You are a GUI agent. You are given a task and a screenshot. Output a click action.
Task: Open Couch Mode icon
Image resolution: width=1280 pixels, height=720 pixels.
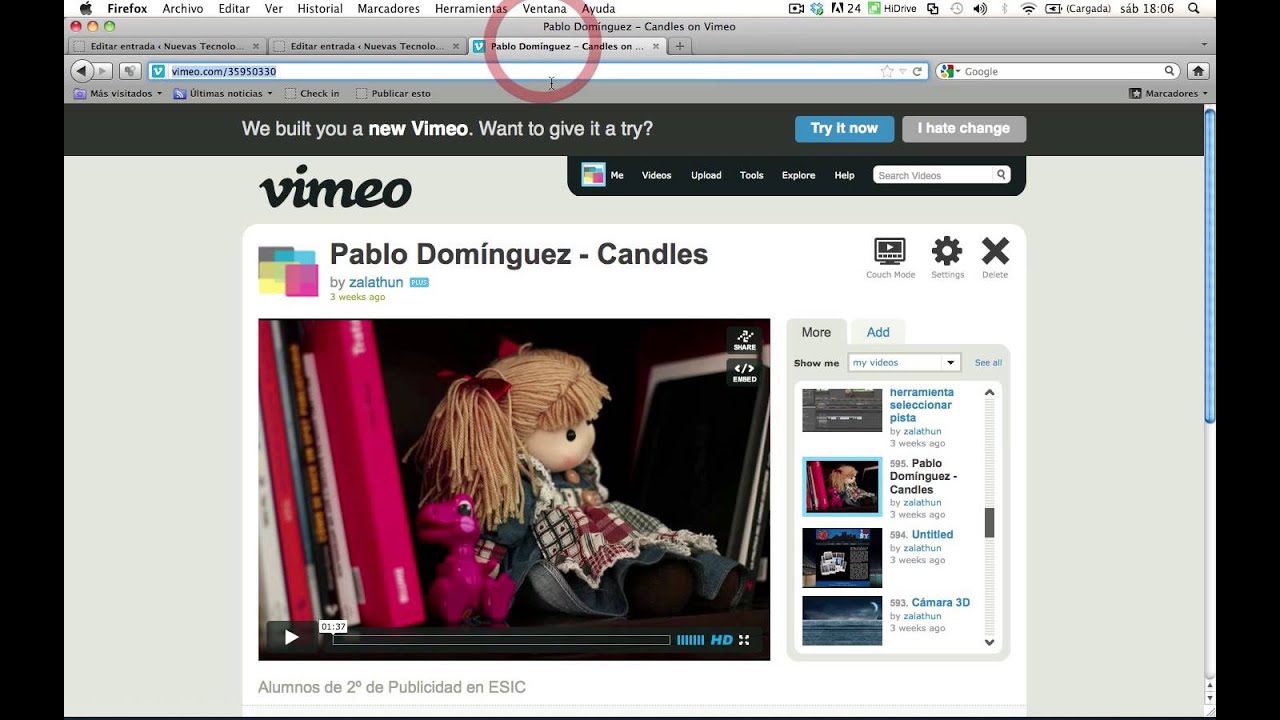[x=889, y=251]
